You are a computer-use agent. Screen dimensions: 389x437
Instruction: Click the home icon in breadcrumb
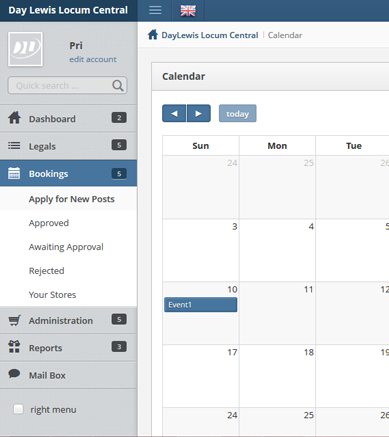click(153, 35)
